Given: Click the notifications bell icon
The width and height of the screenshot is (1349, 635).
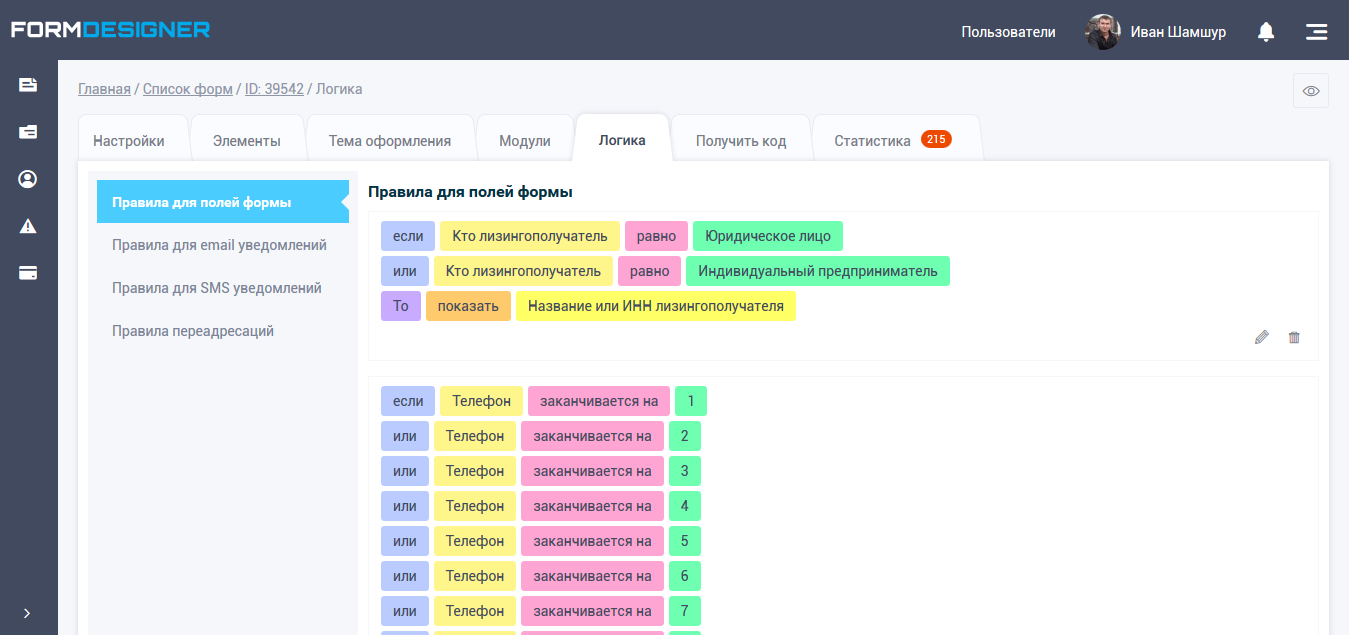Looking at the screenshot, I should [x=1266, y=32].
